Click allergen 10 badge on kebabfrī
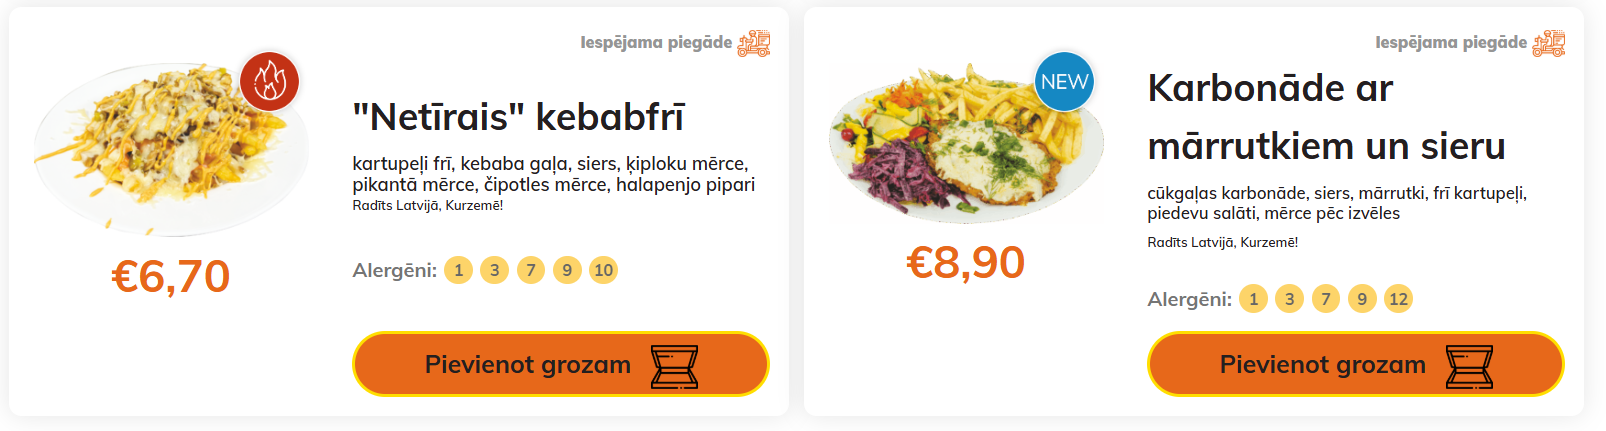 tap(603, 270)
